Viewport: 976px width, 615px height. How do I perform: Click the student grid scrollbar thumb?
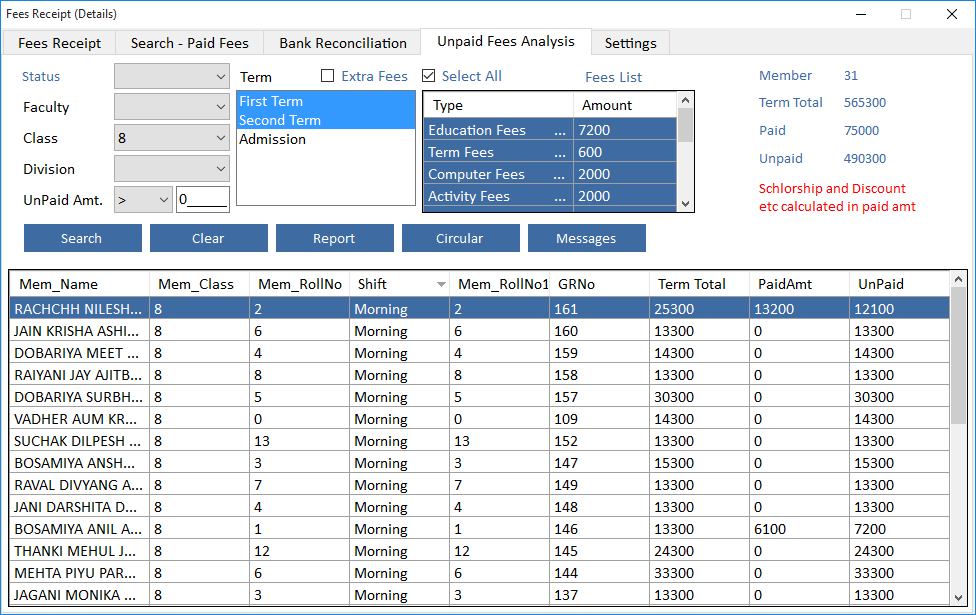point(959,355)
